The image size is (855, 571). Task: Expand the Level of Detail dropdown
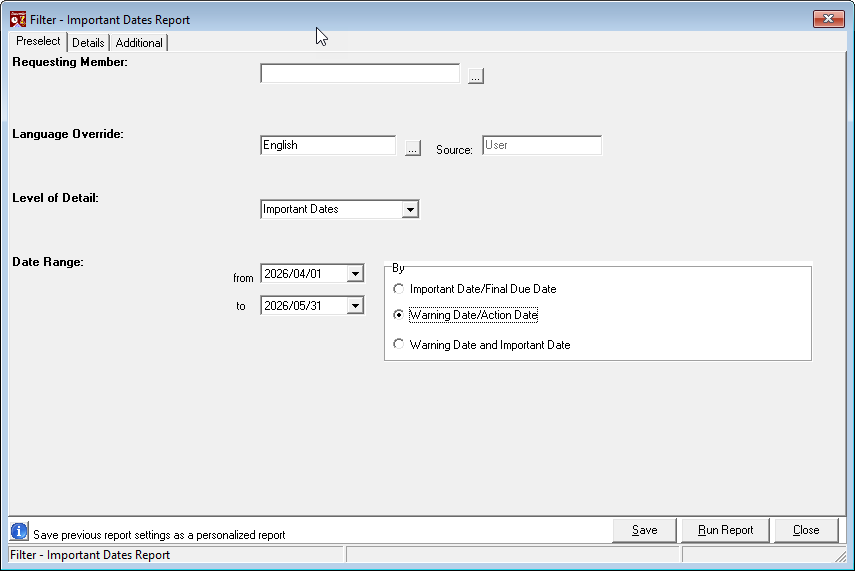(410, 209)
